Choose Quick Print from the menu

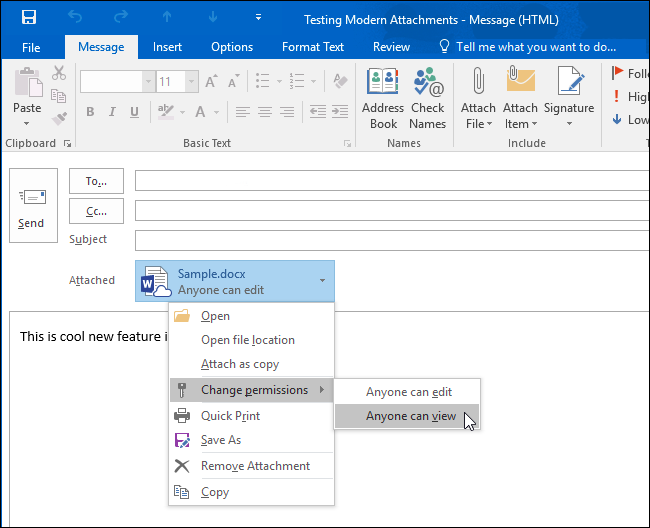pos(251,416)
